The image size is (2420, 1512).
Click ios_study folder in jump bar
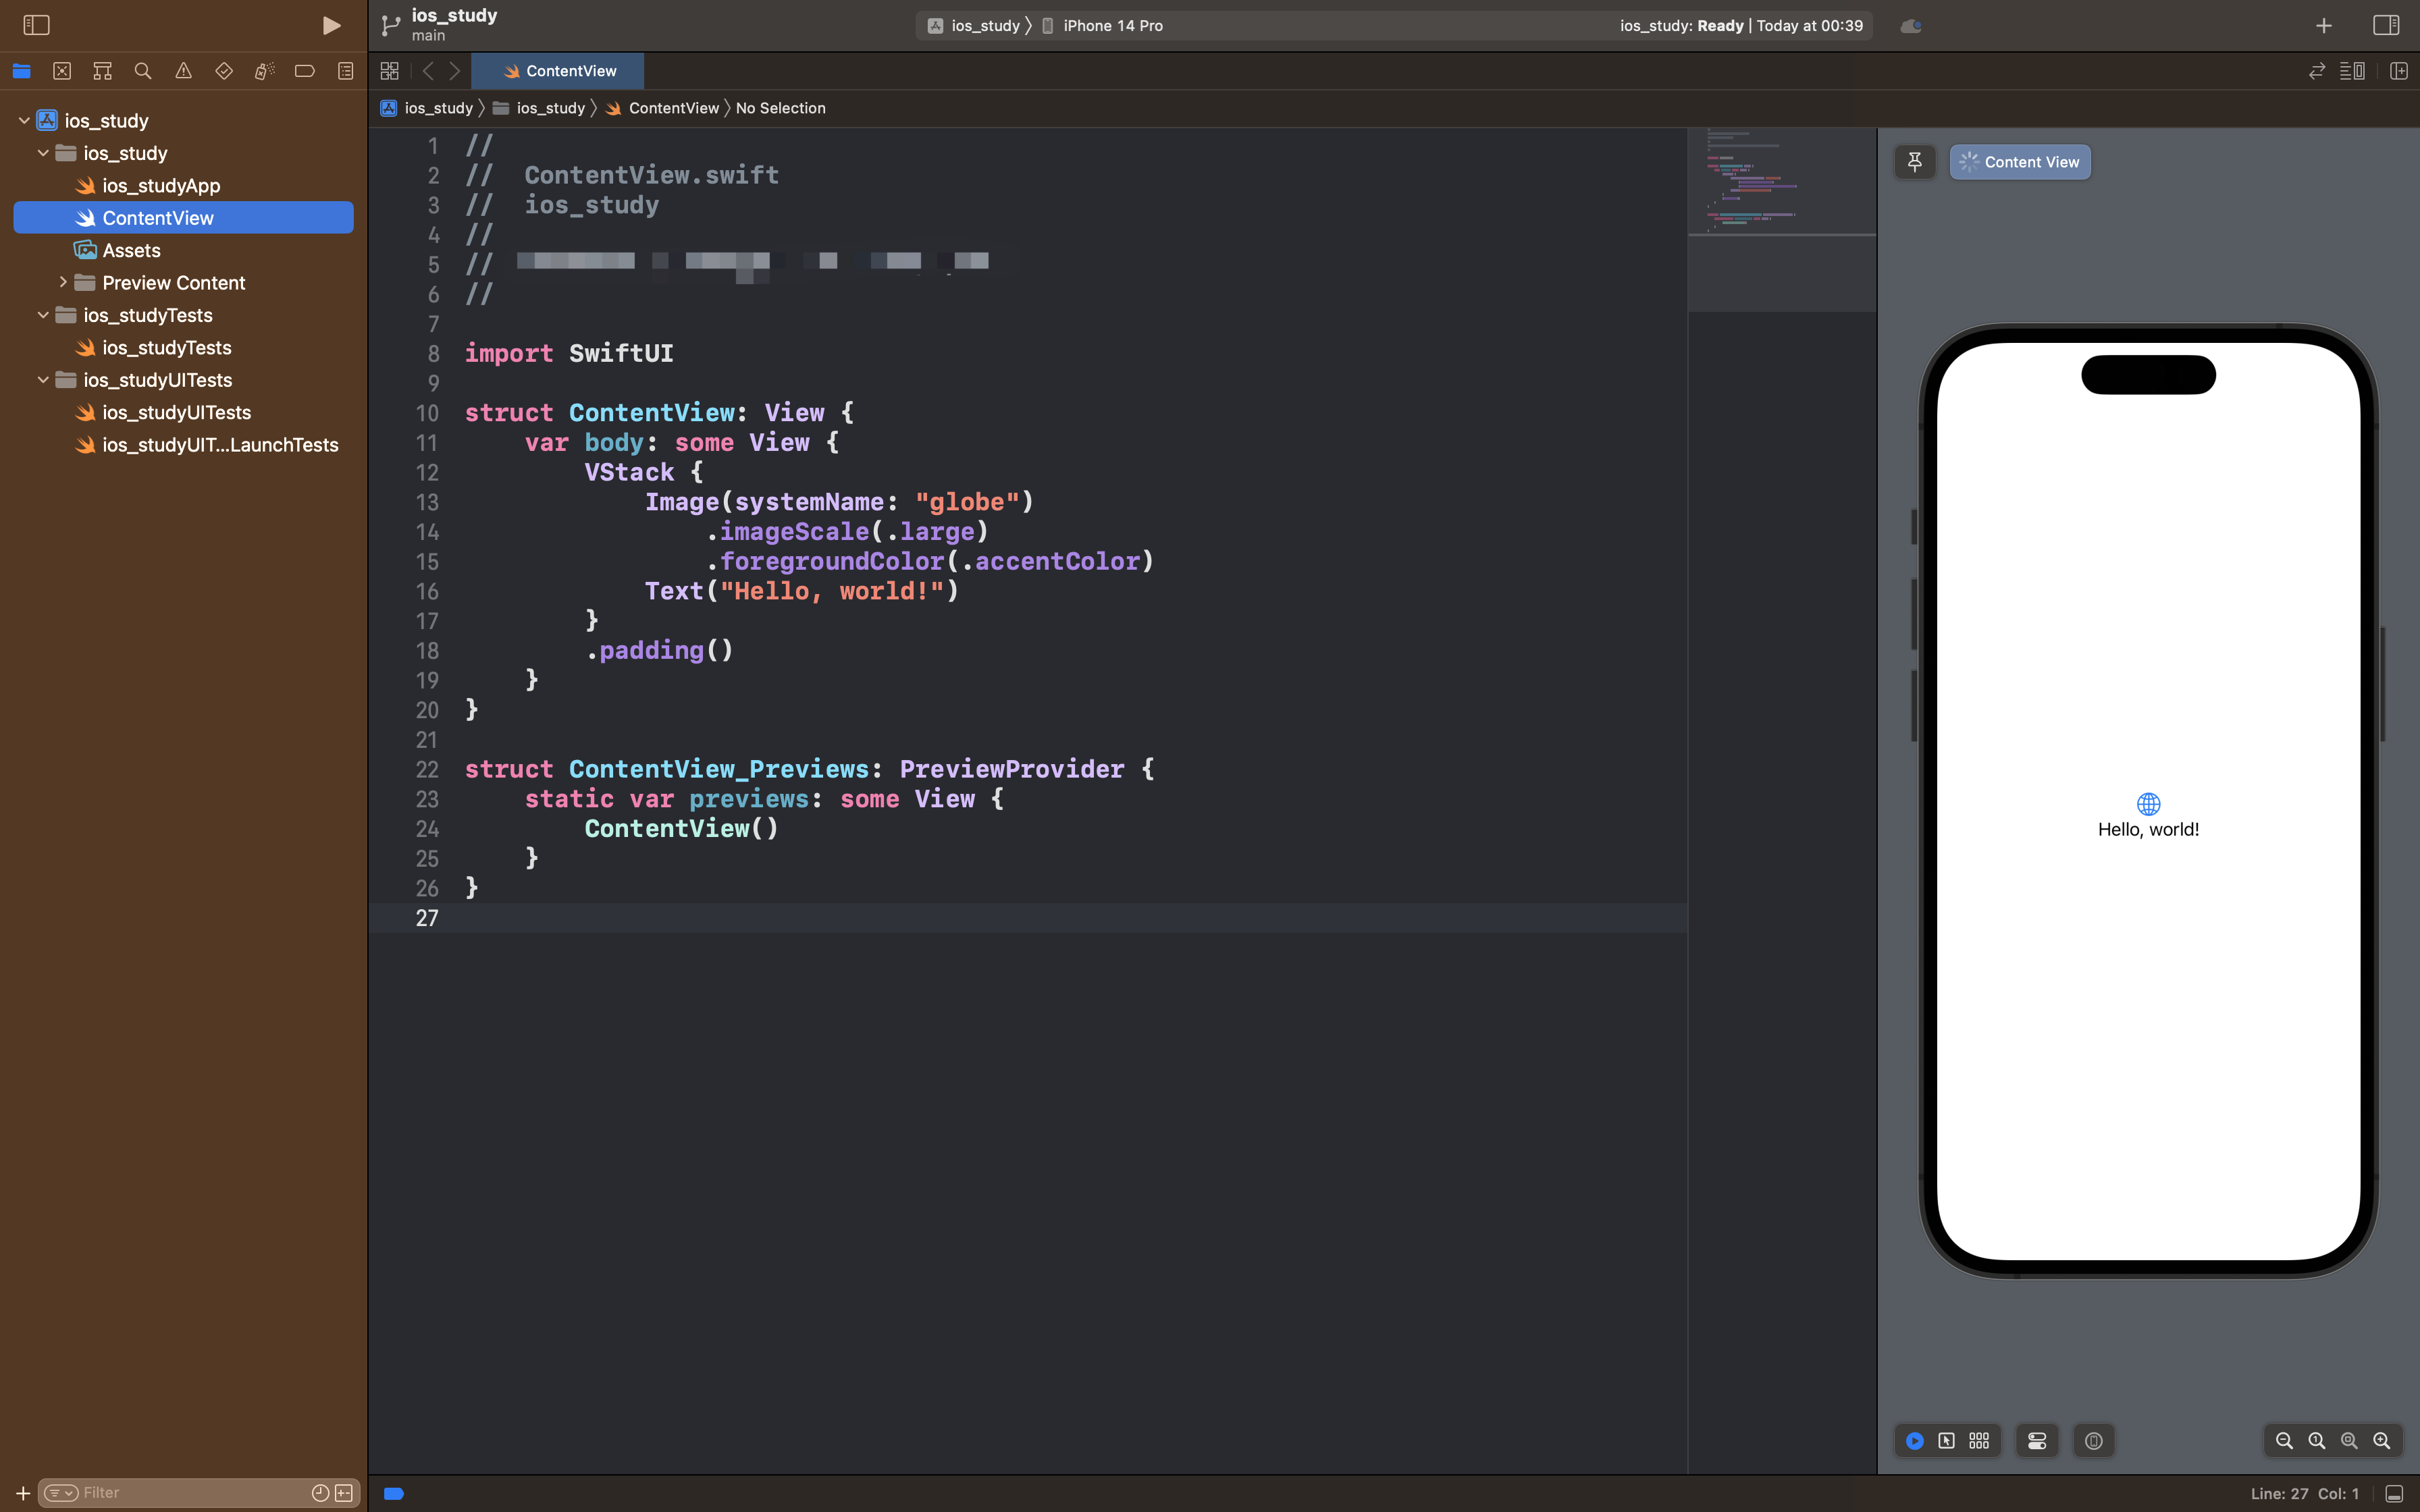click(540, 108)
